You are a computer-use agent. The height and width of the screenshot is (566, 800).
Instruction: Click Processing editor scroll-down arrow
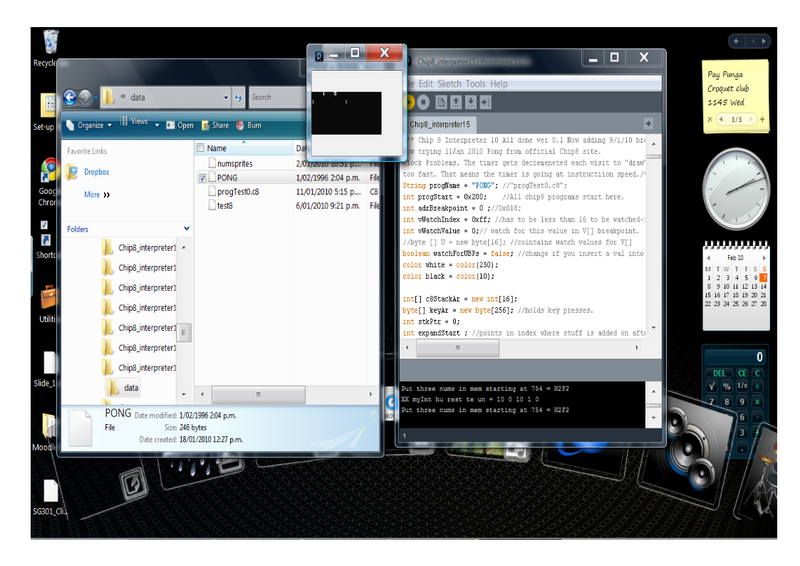654,328
